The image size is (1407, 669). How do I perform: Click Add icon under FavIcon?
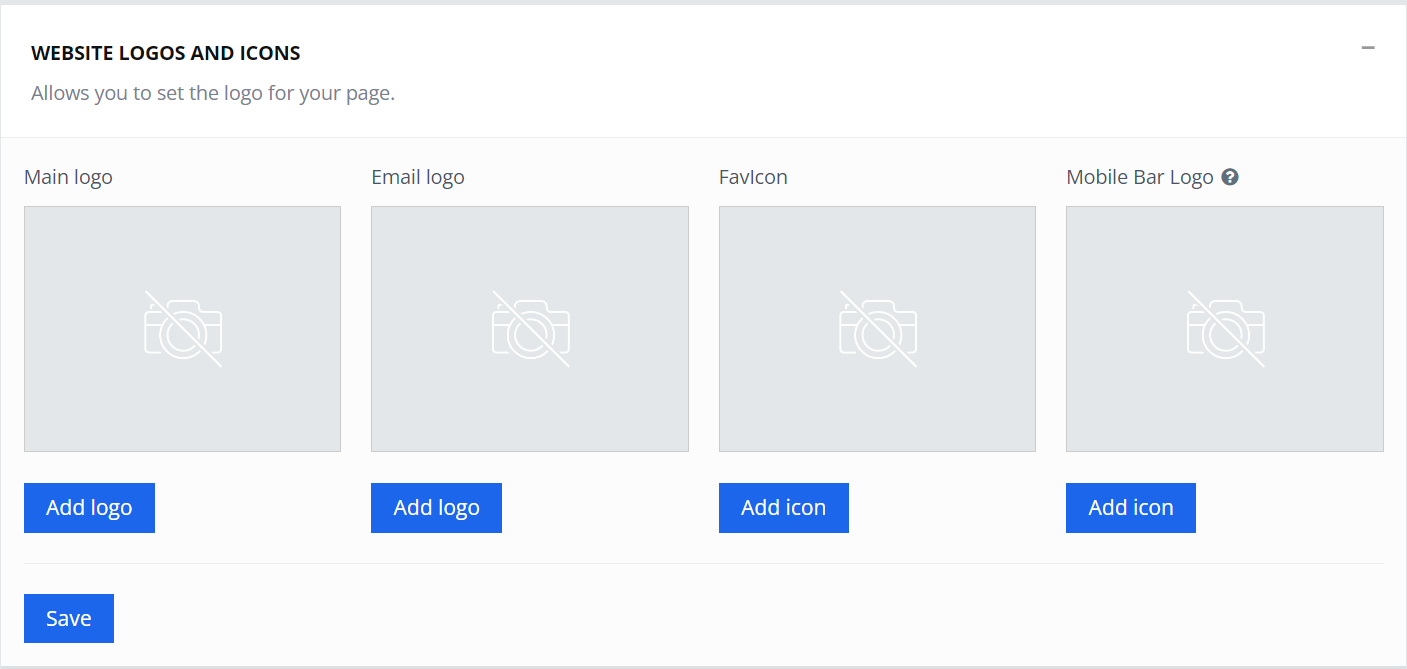[x=784, y=508]
